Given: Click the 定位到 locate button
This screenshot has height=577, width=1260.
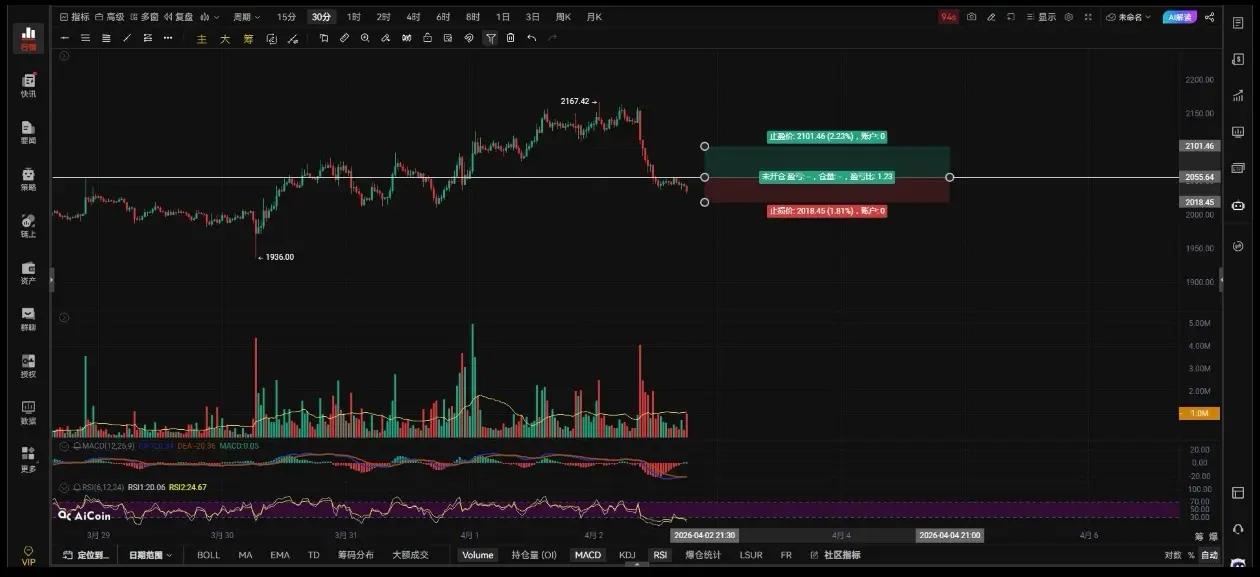Looking at the screenshot, I should 85,554.
